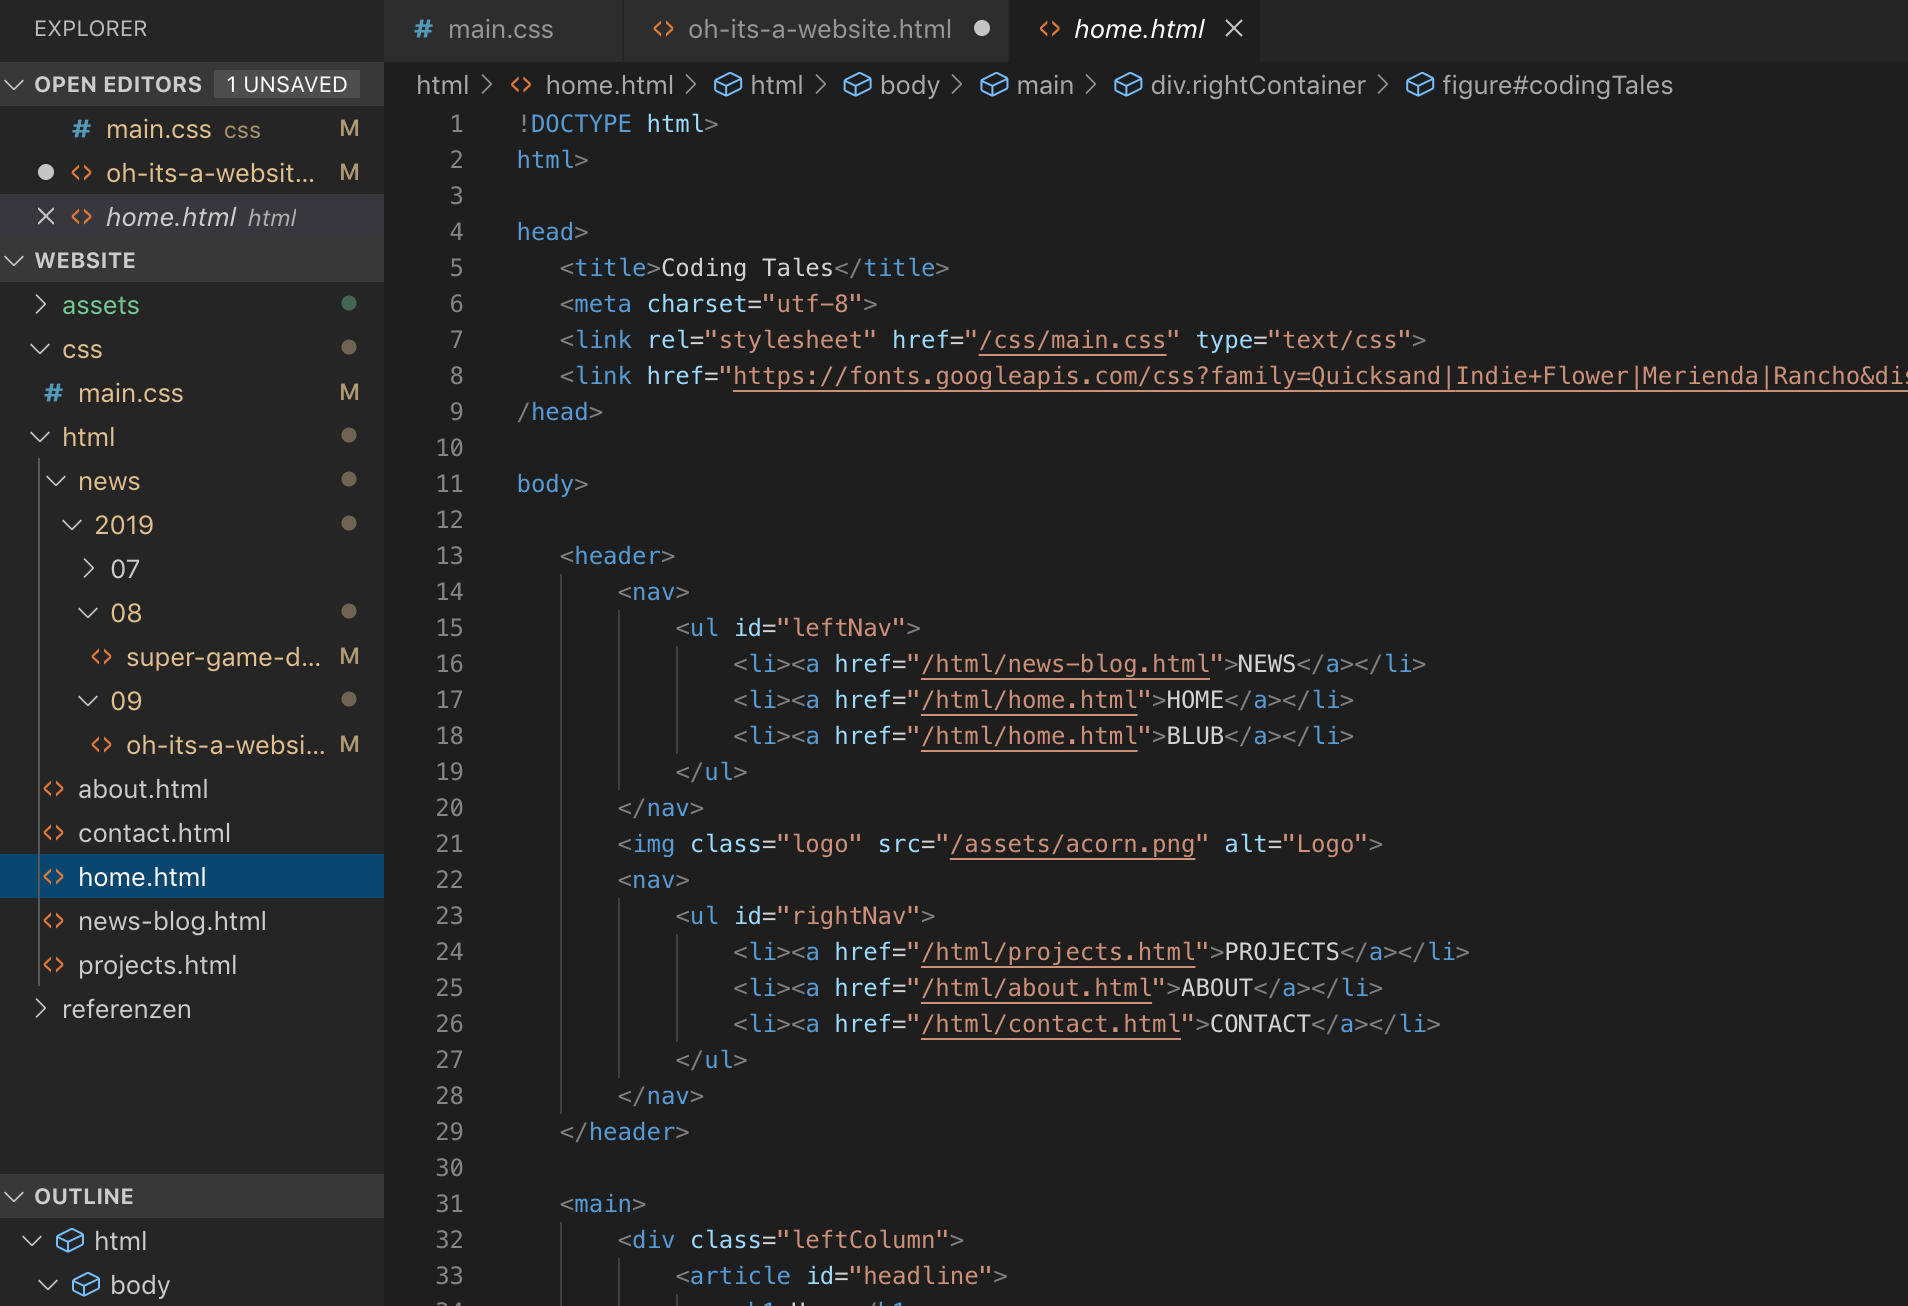Open super-game-d... file in 08 folder
The width and height of the screenshot is (1908, 1306).
coord(192,657)
